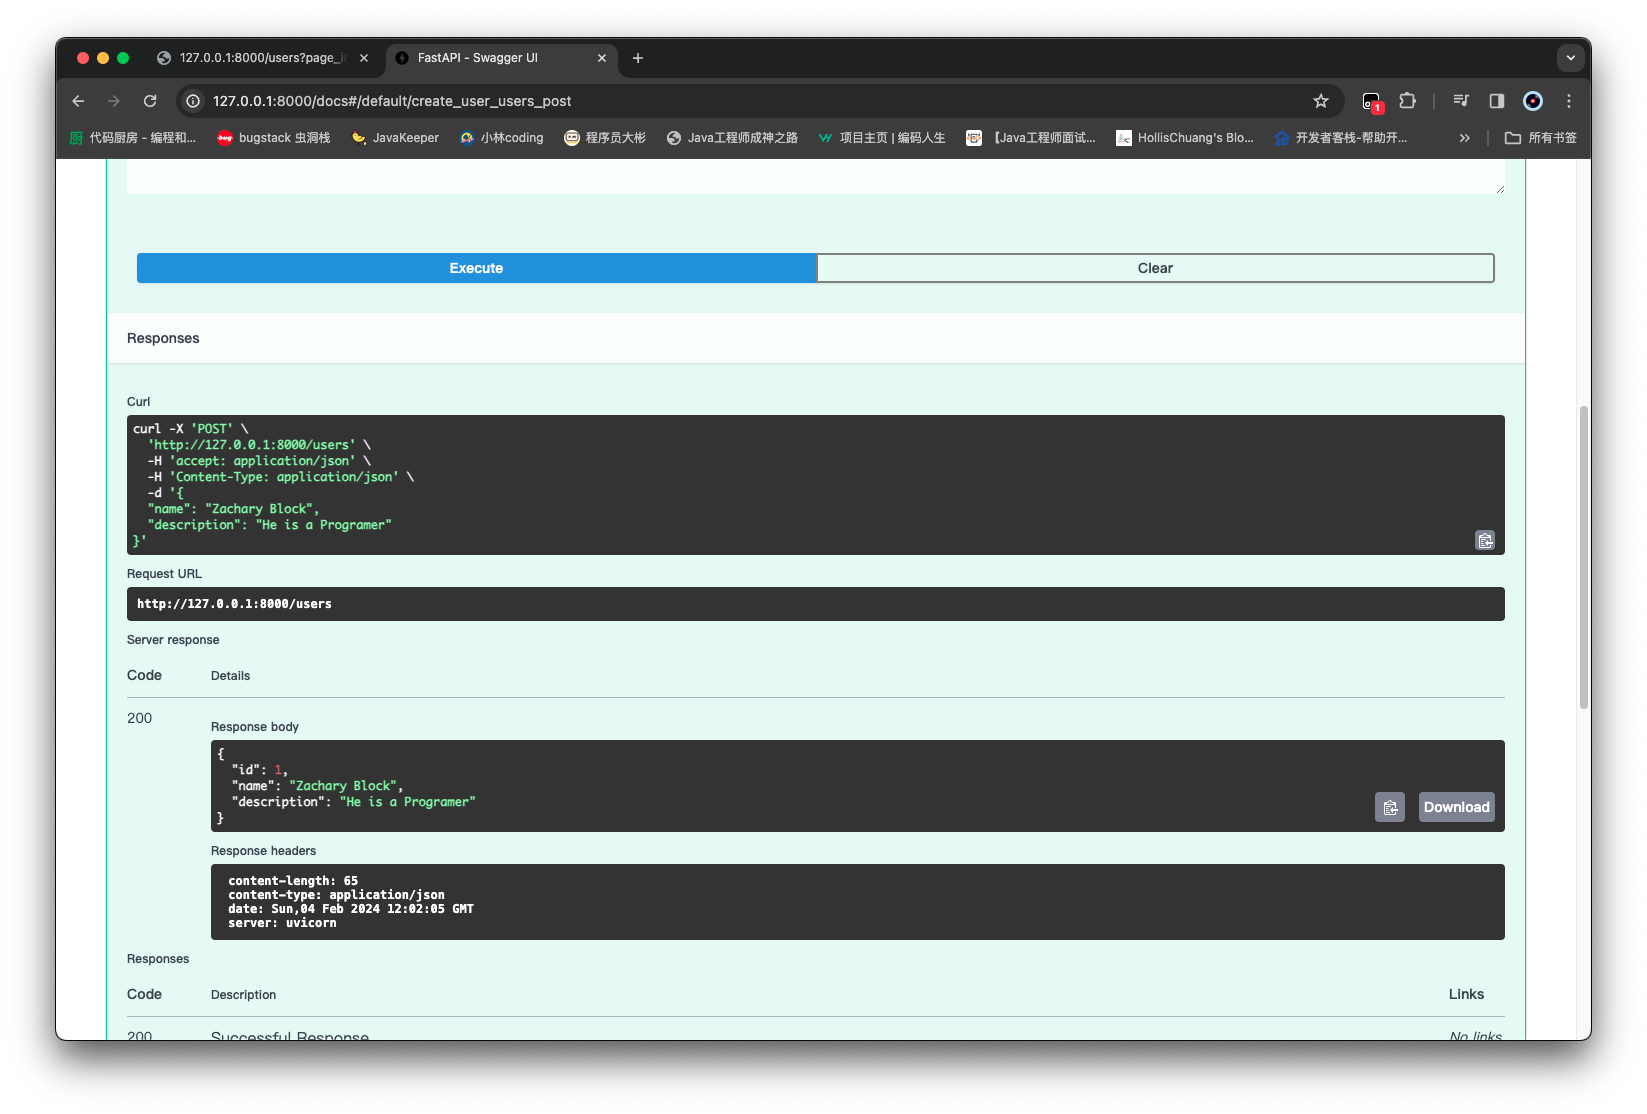Open a new browser tab

click(x=638, y=58)
